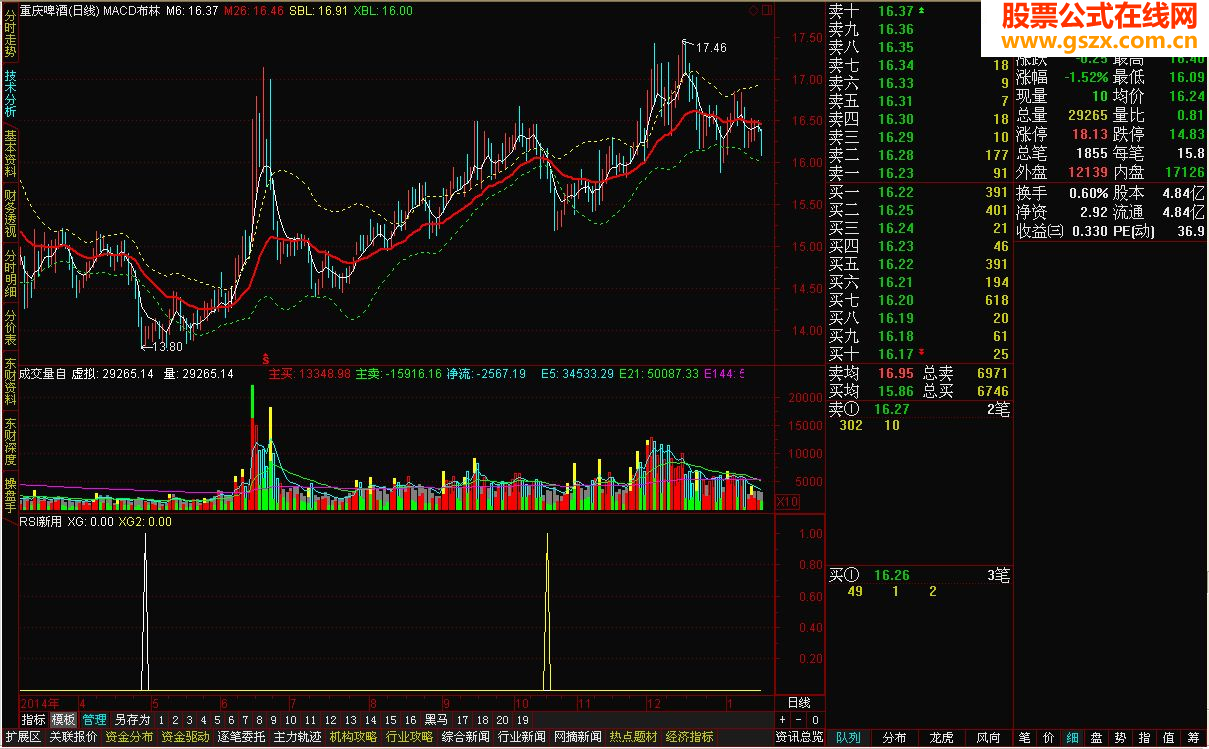Zoom in chart with plus button
The height and width of the screenshot is (749, 1209).
[x=783, y=720]
